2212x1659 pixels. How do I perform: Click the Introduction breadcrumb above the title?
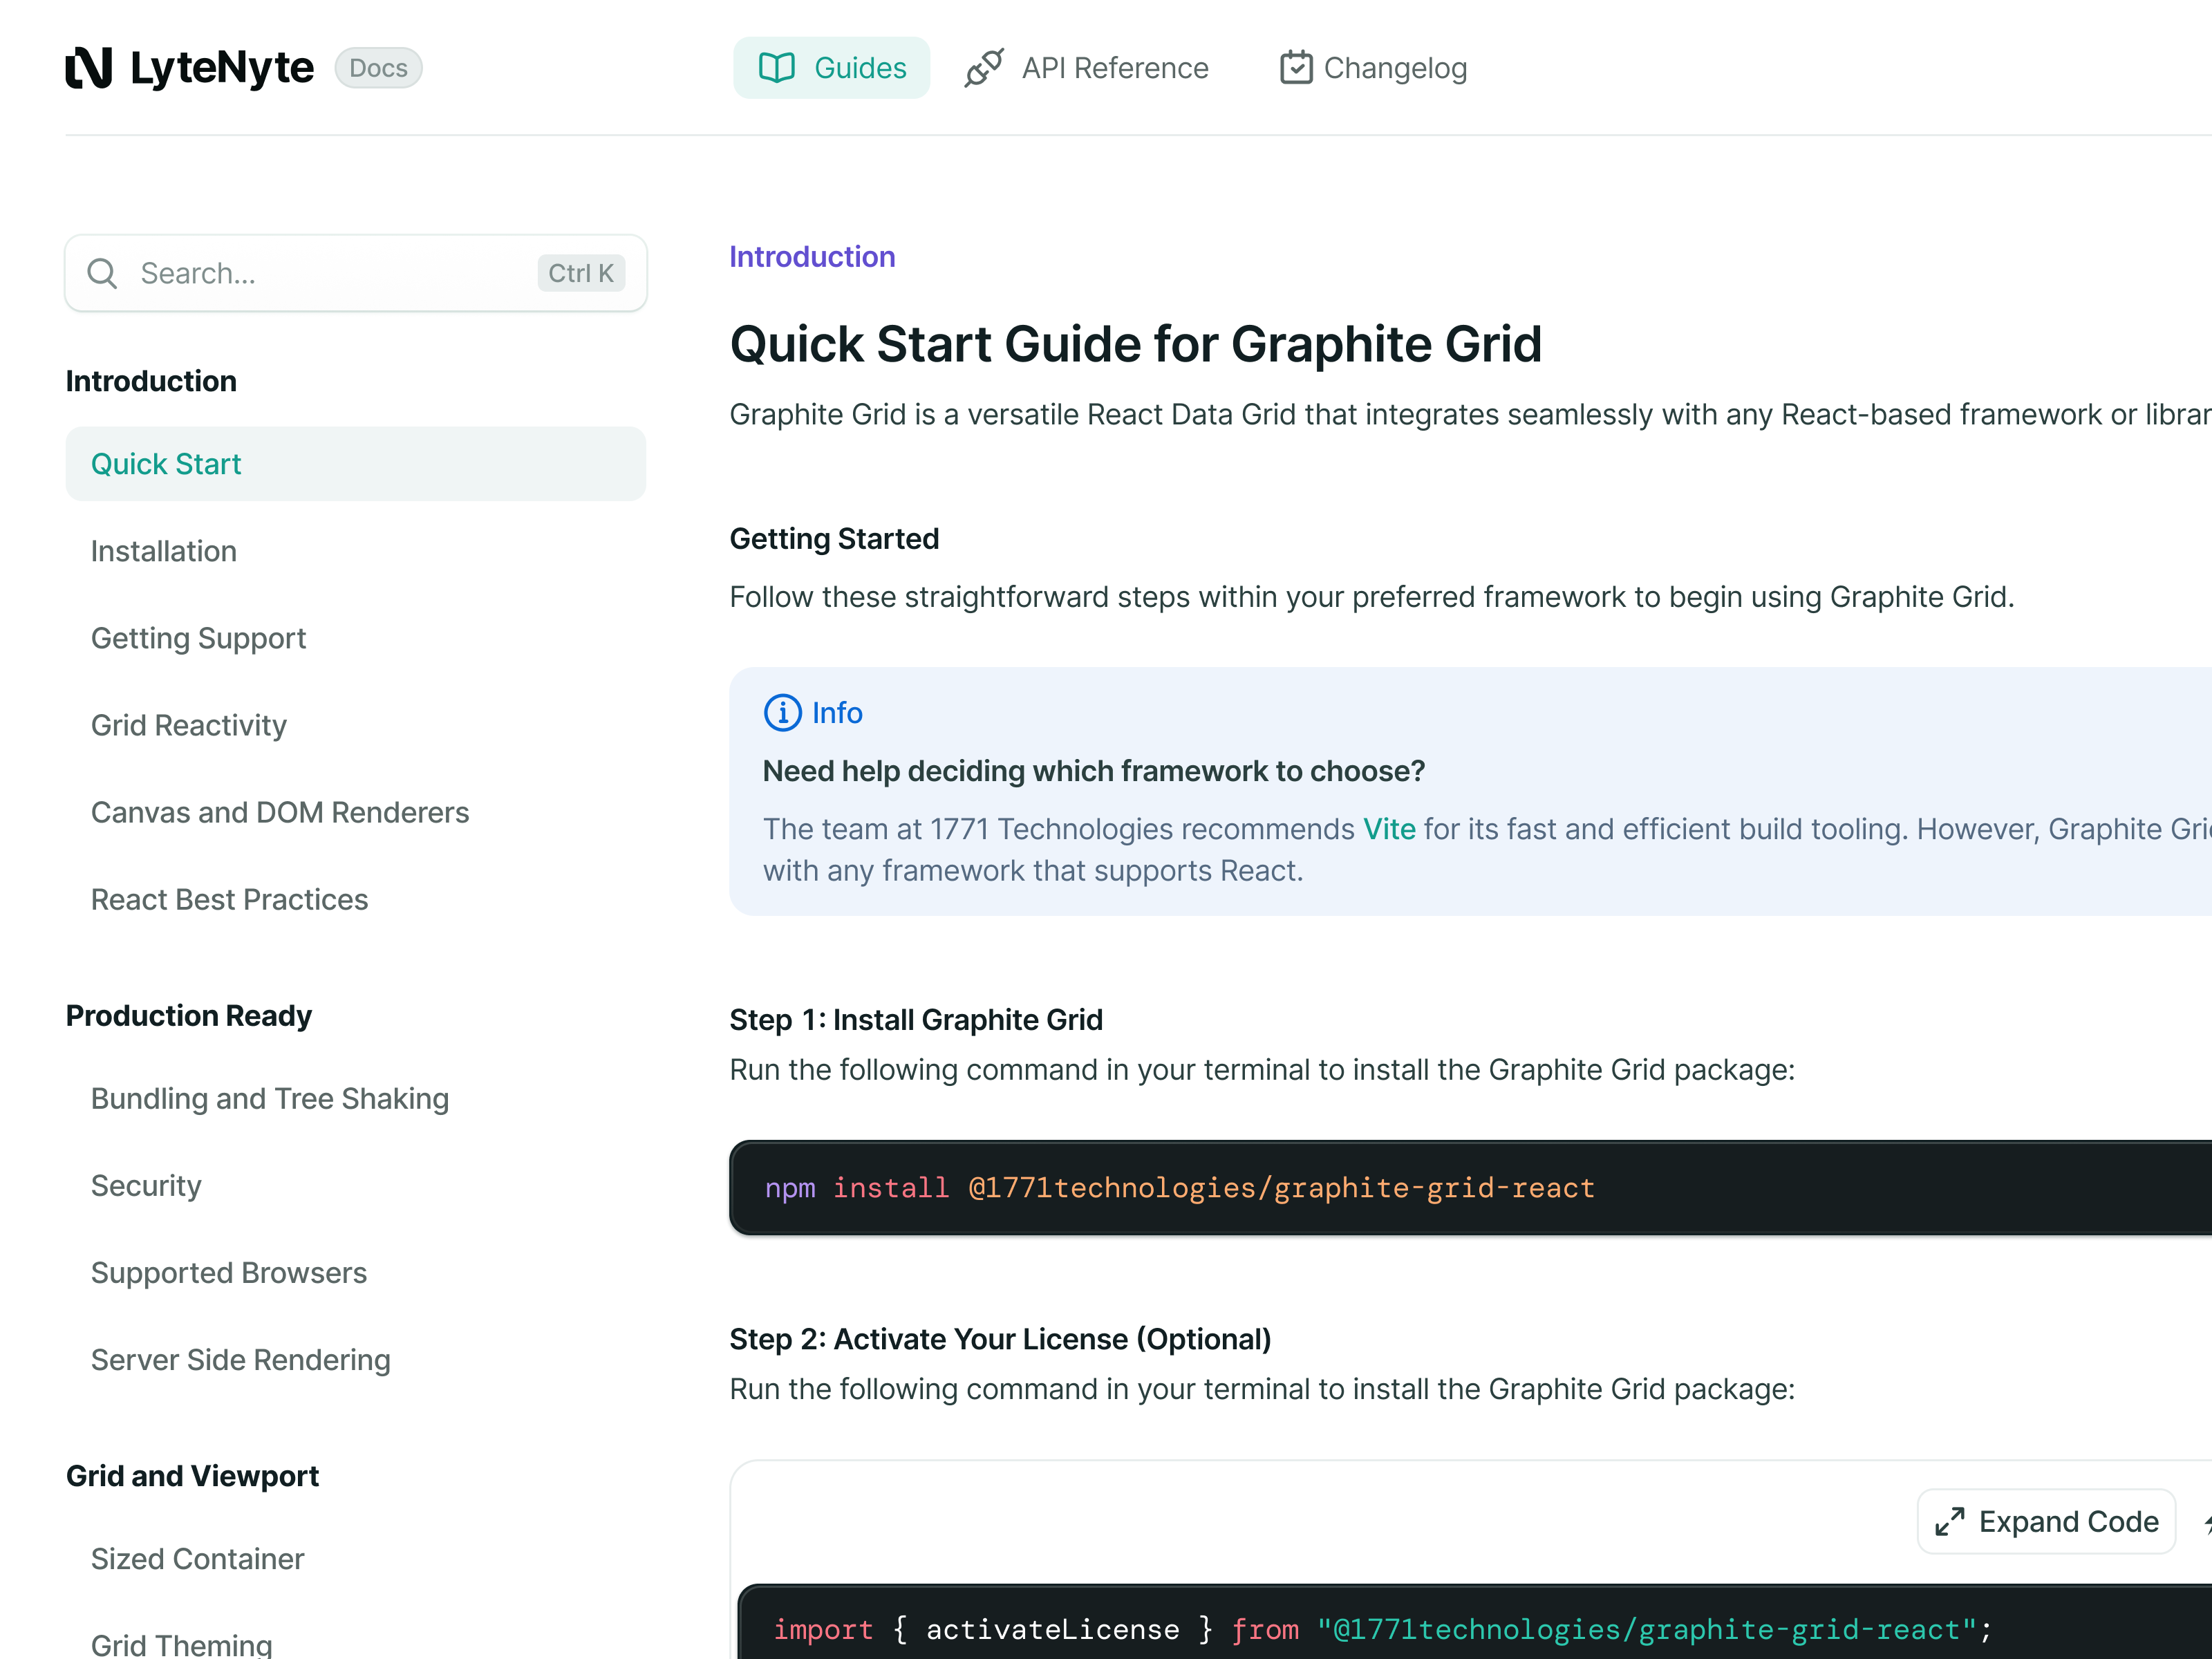(812, 256)
